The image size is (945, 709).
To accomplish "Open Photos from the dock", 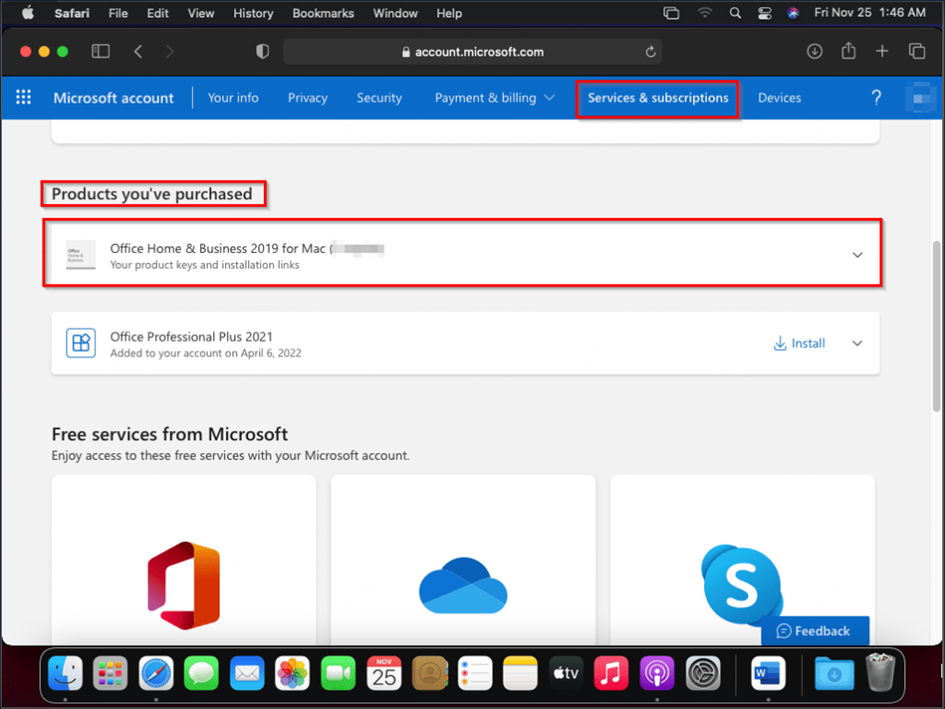I will 292,673.
